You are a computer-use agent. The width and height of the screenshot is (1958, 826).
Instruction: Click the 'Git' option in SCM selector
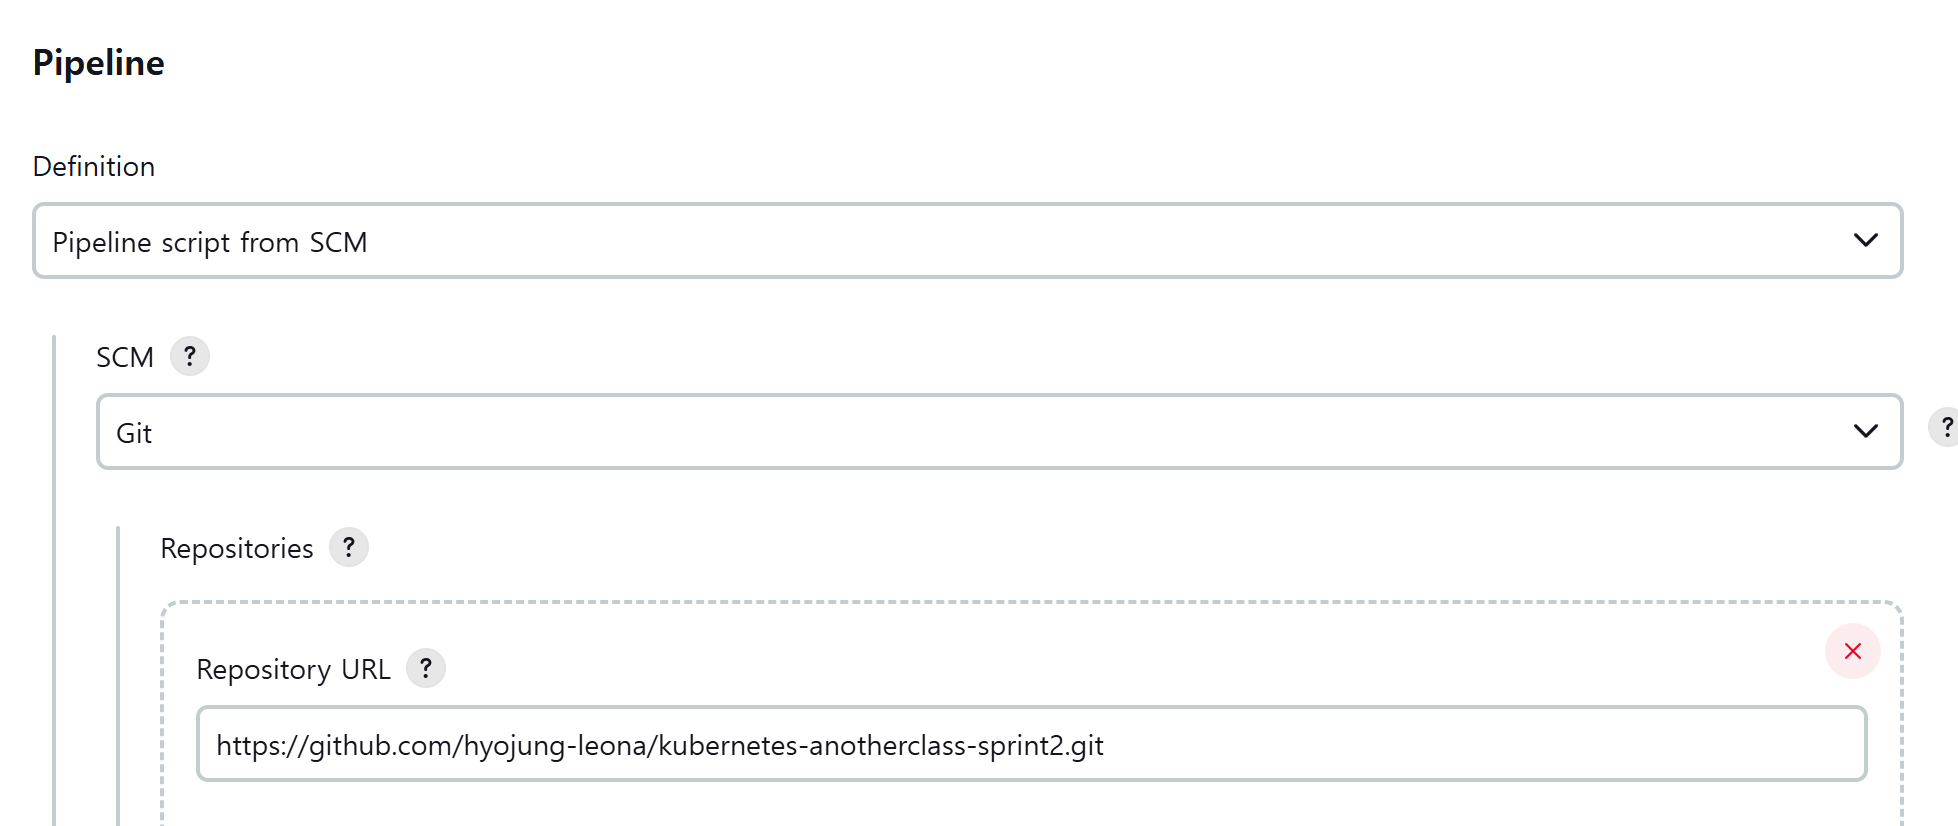pos(134,433)
